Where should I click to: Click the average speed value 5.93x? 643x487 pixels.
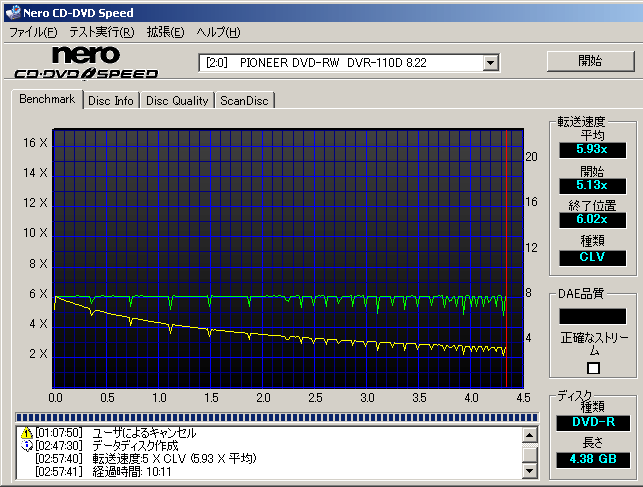pos(592,150)
